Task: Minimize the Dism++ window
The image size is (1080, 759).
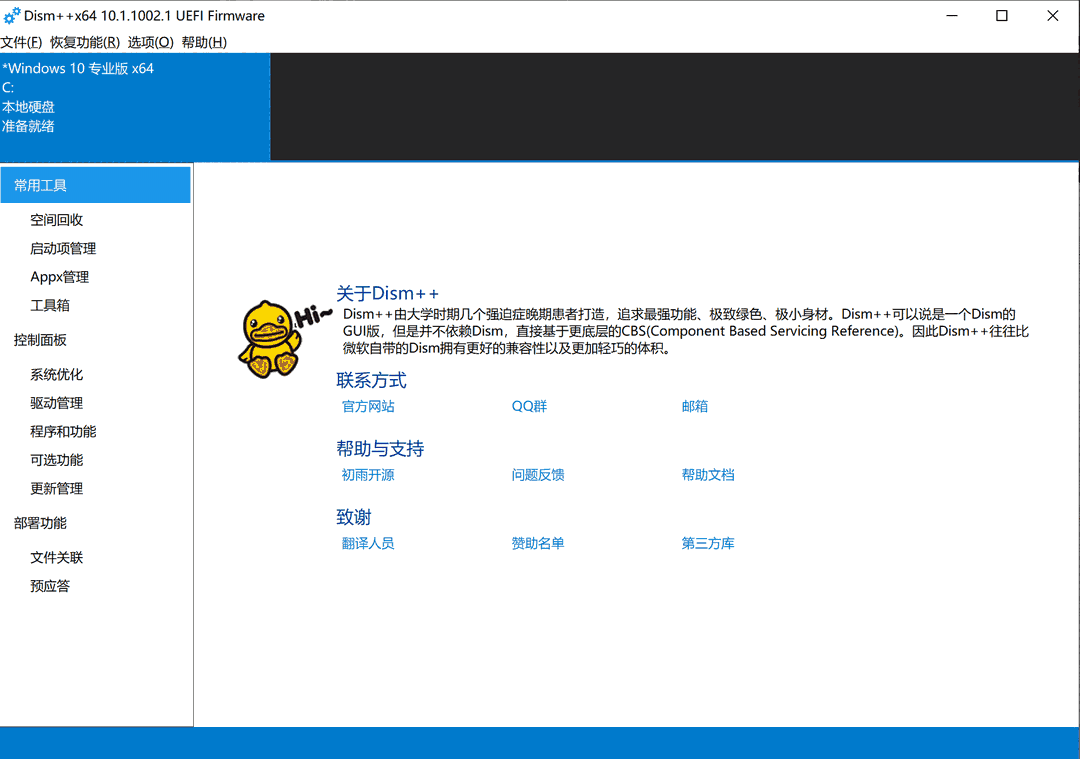Action: click(x=952, y=15)
